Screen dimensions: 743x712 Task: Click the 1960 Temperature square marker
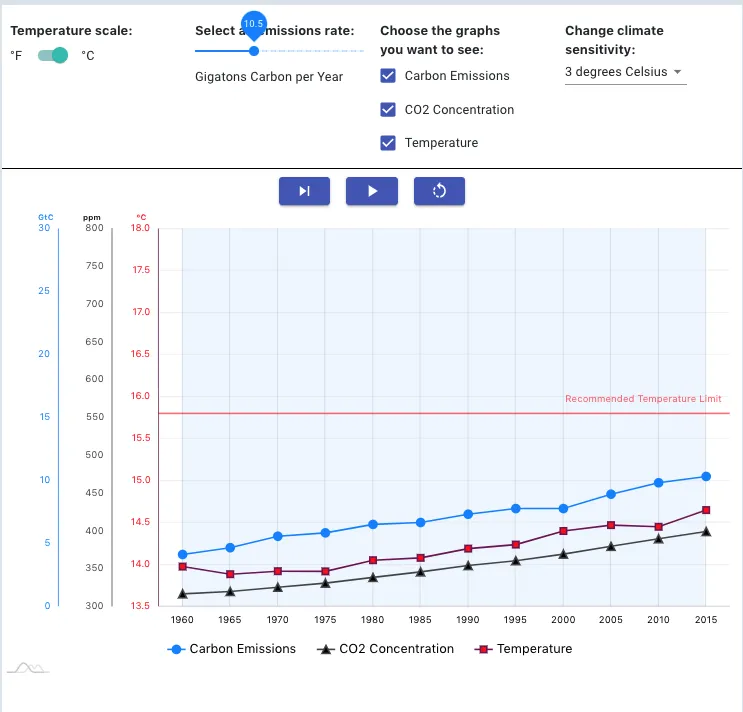(x=182, y=567)
